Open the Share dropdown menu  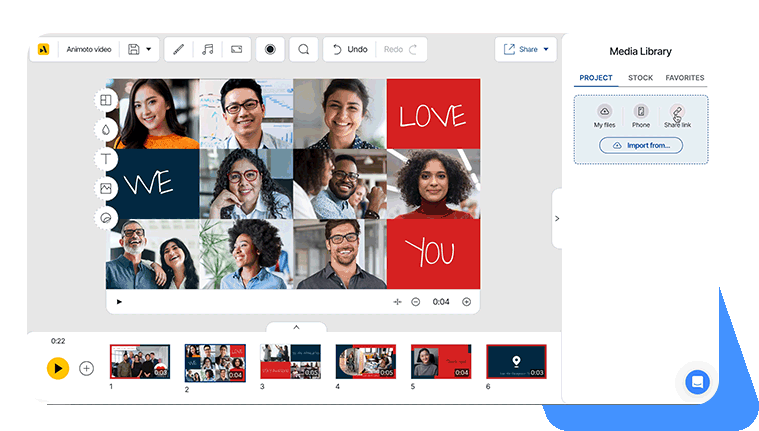pos(526,49)
